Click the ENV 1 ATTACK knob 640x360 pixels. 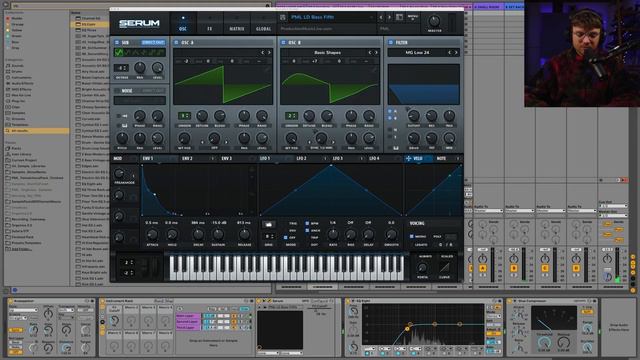coord(152,235)
